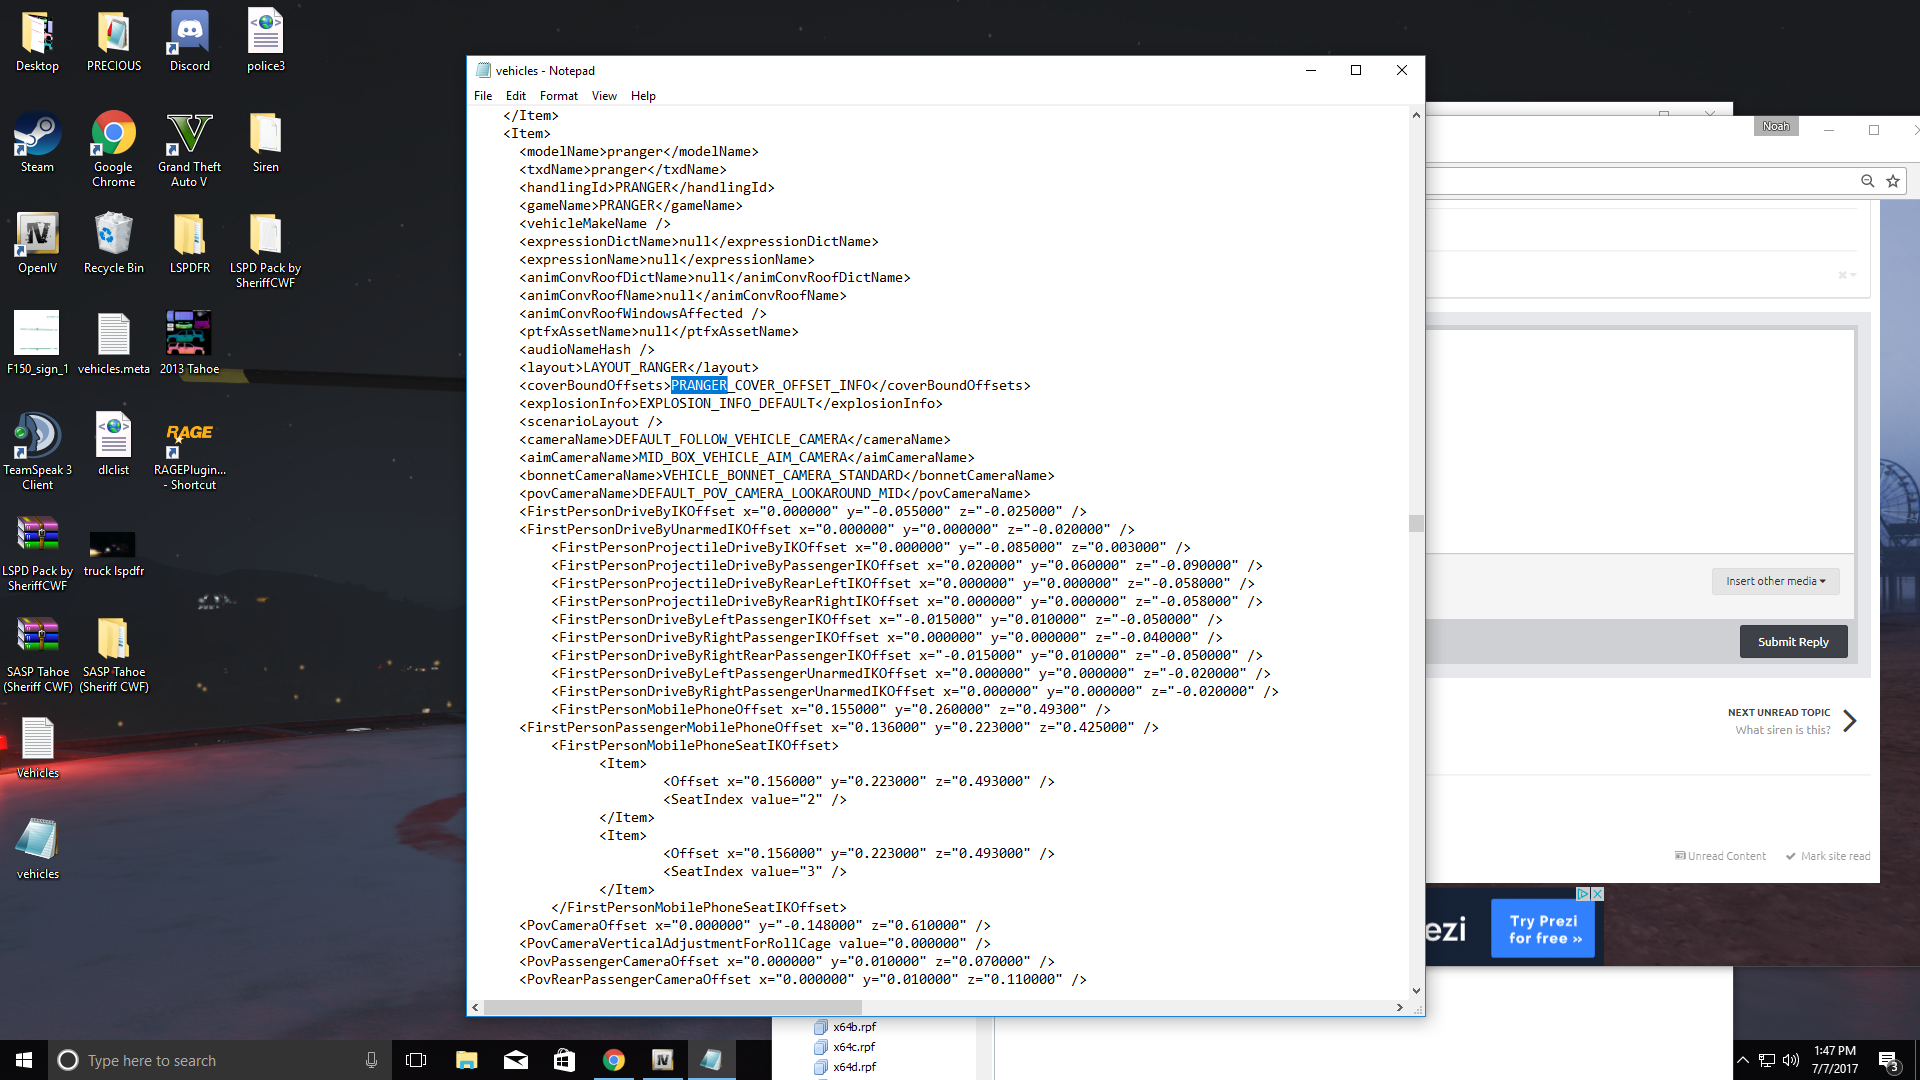1920x1080 pixels.
Task: Open the Discord desktop shortcut
Action: click(x=189, y=40)
